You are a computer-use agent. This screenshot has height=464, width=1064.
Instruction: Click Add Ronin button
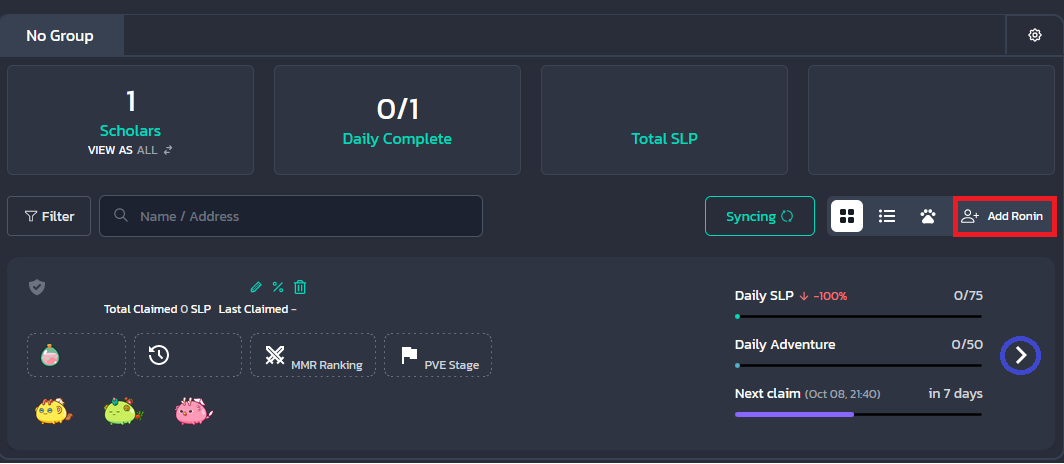tap(1004, 216)
